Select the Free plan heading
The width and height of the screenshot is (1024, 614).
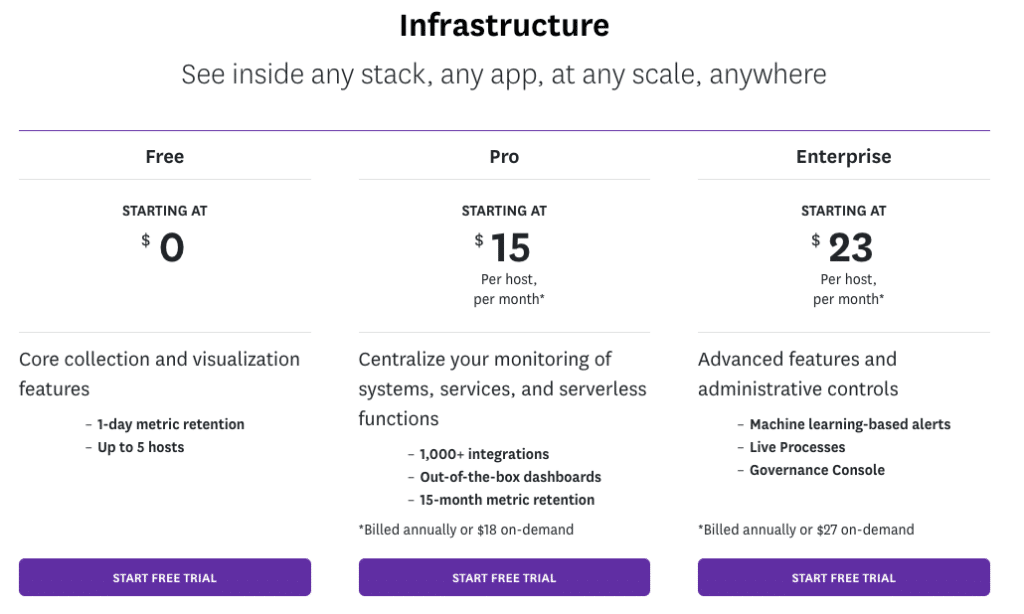point(164,156)
